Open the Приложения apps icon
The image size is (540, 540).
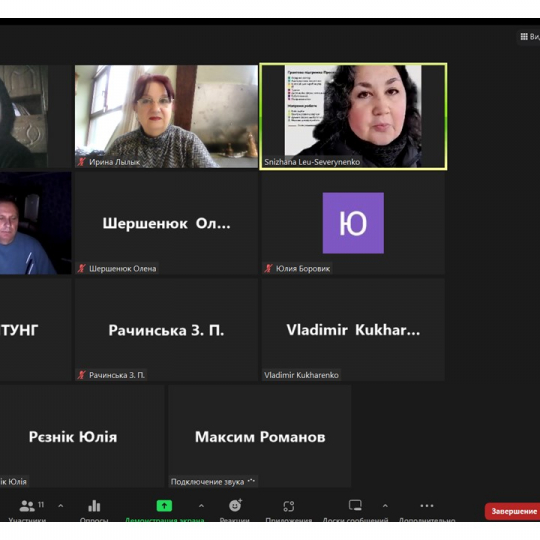[289, 506]
